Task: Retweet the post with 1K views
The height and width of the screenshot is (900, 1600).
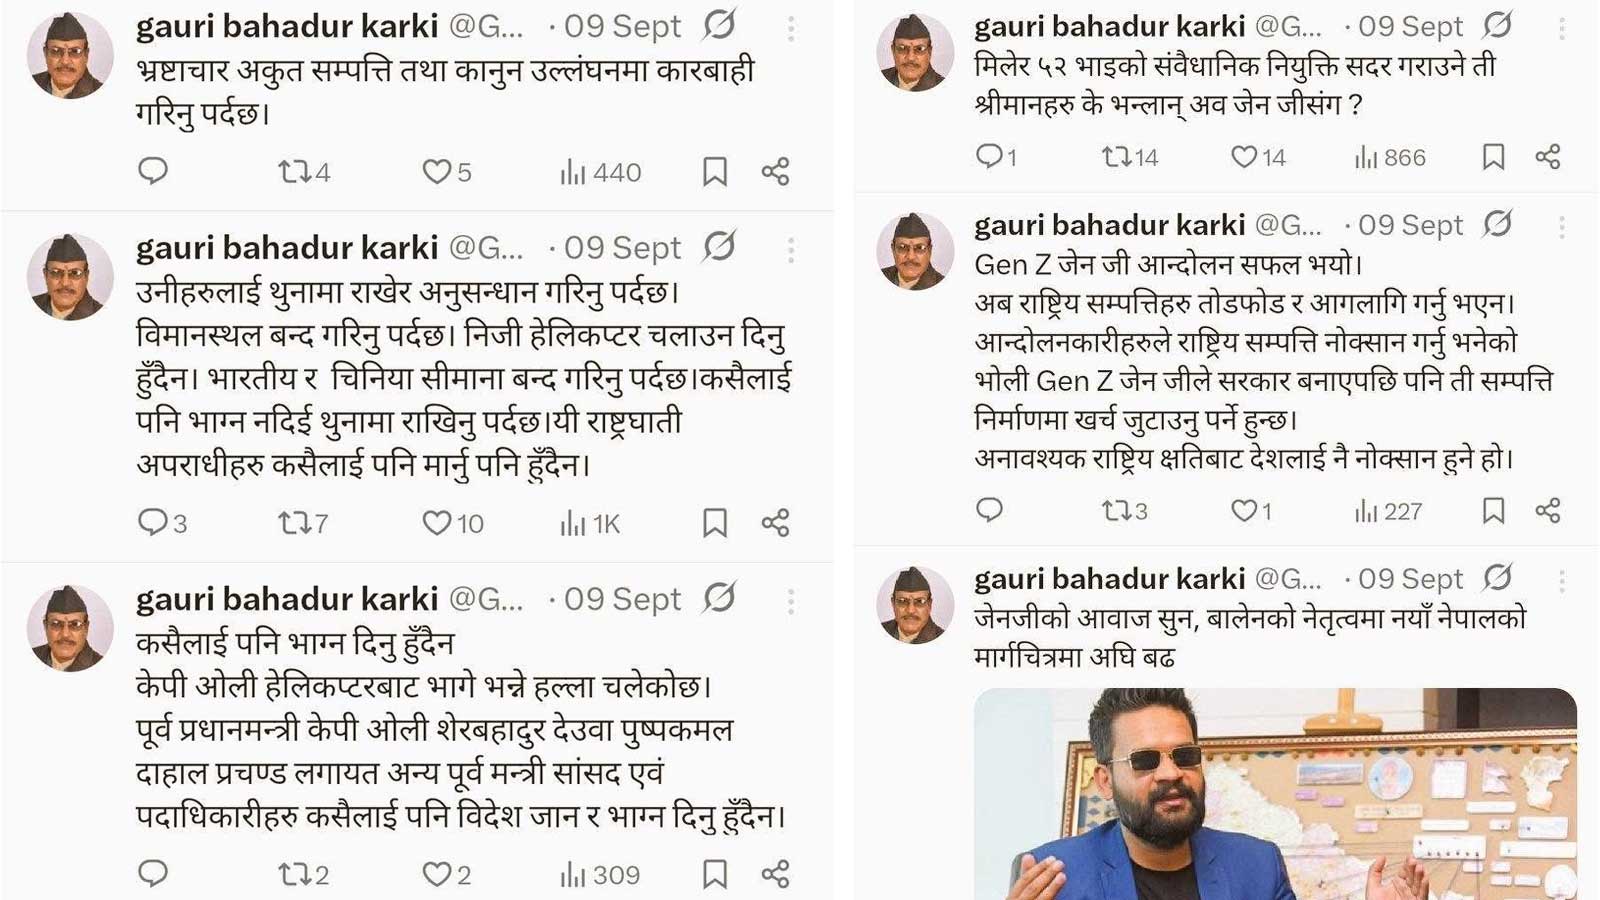Action: point(303,523)
